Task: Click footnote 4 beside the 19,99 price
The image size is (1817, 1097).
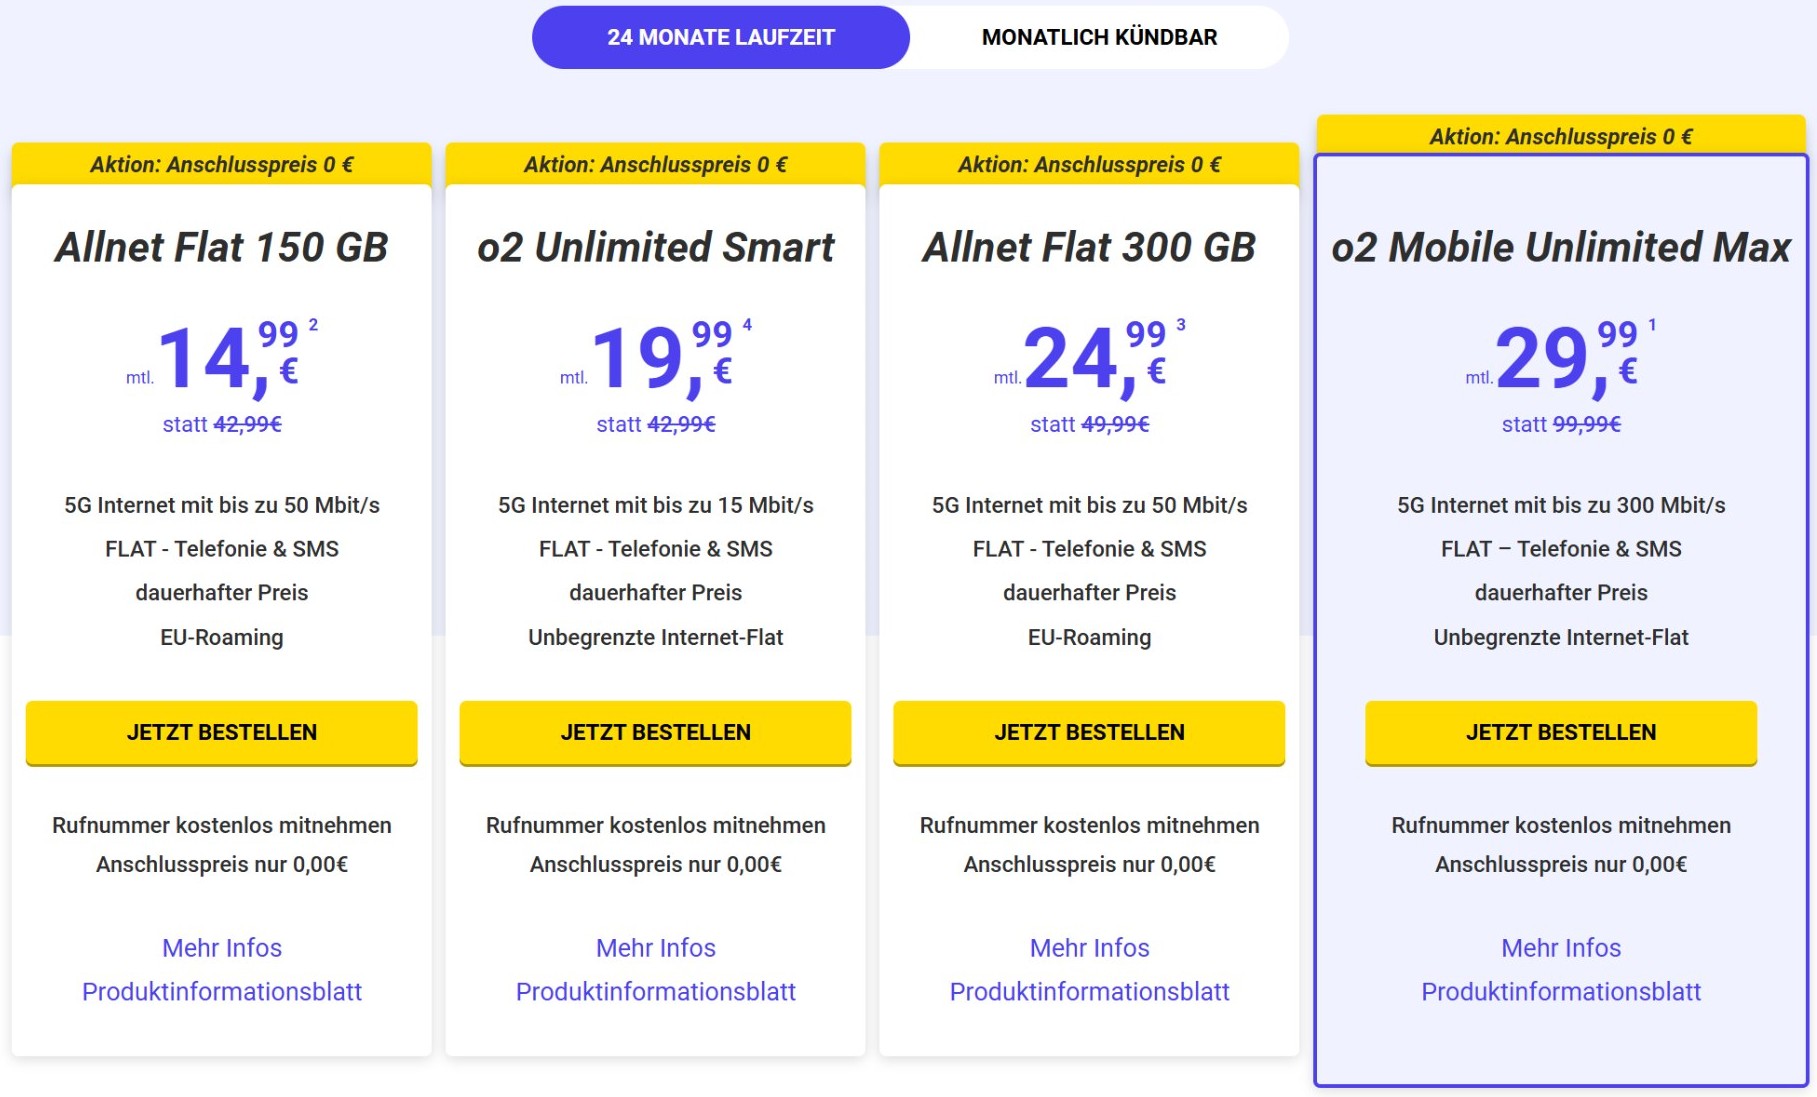Action: coord(747,325)
